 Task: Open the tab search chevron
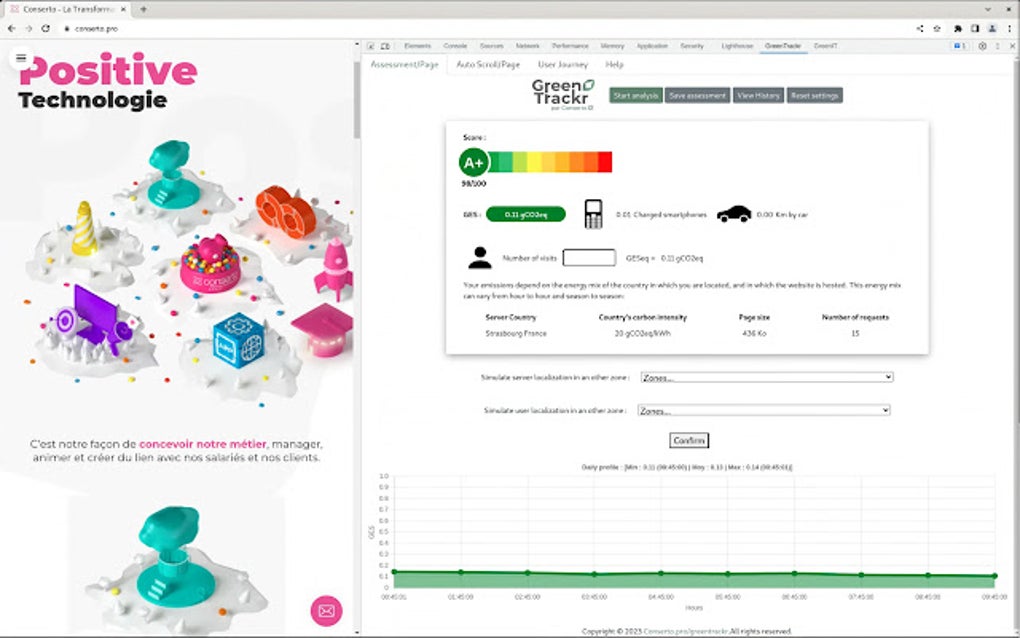click(989, 9)
